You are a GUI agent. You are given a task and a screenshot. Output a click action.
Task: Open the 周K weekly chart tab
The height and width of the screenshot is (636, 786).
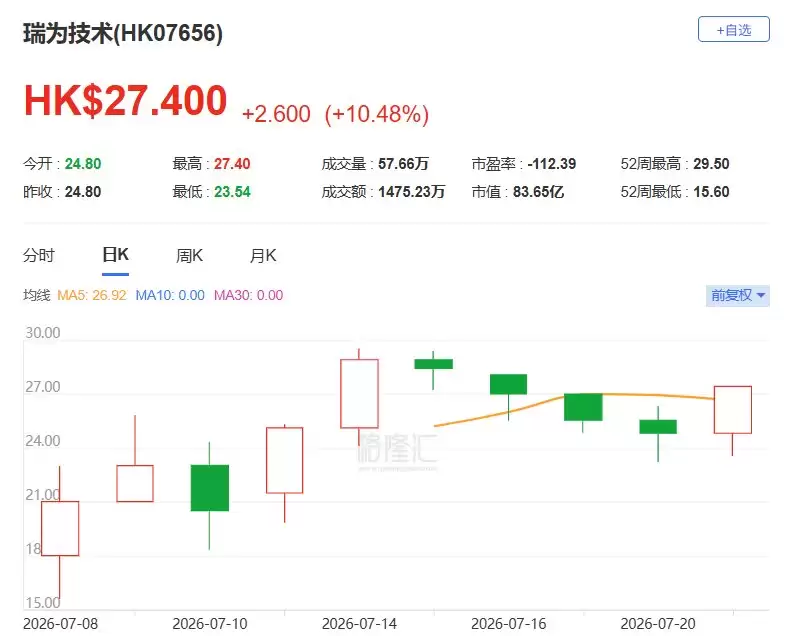(x=189, y=256)
